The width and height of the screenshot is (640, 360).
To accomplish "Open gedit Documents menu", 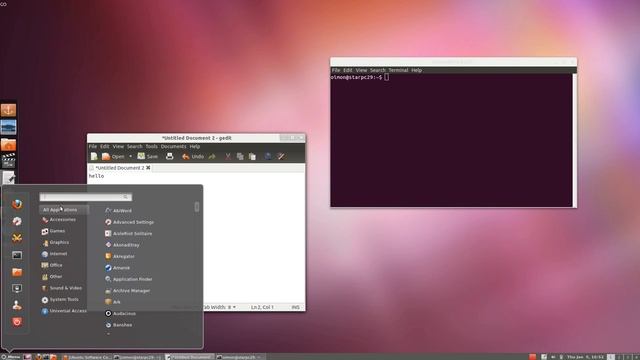I will point(173,146).
